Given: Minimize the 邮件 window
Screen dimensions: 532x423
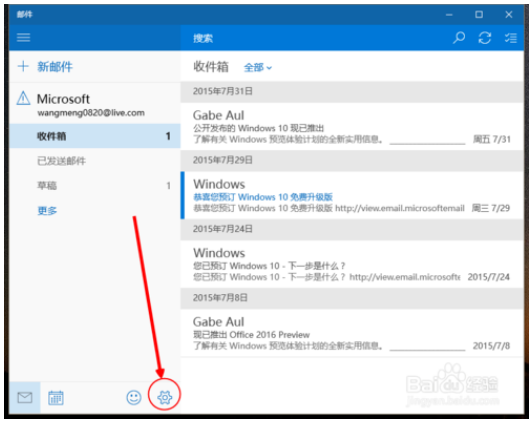Looking at the screenshot, I should coord(449,15).
